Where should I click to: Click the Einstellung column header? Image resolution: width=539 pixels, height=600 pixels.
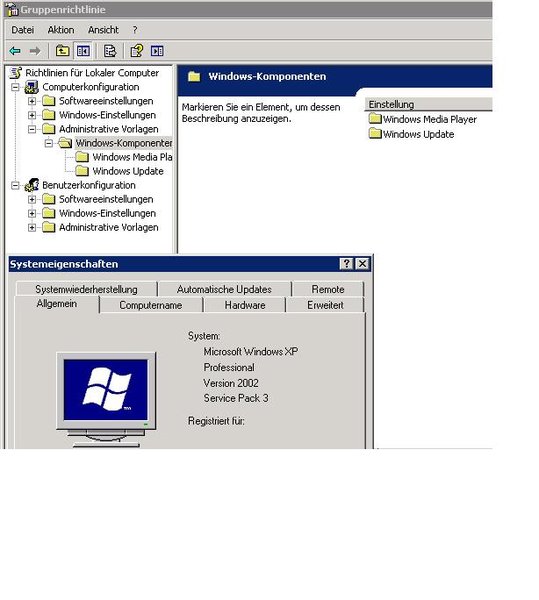coord(428,104)
